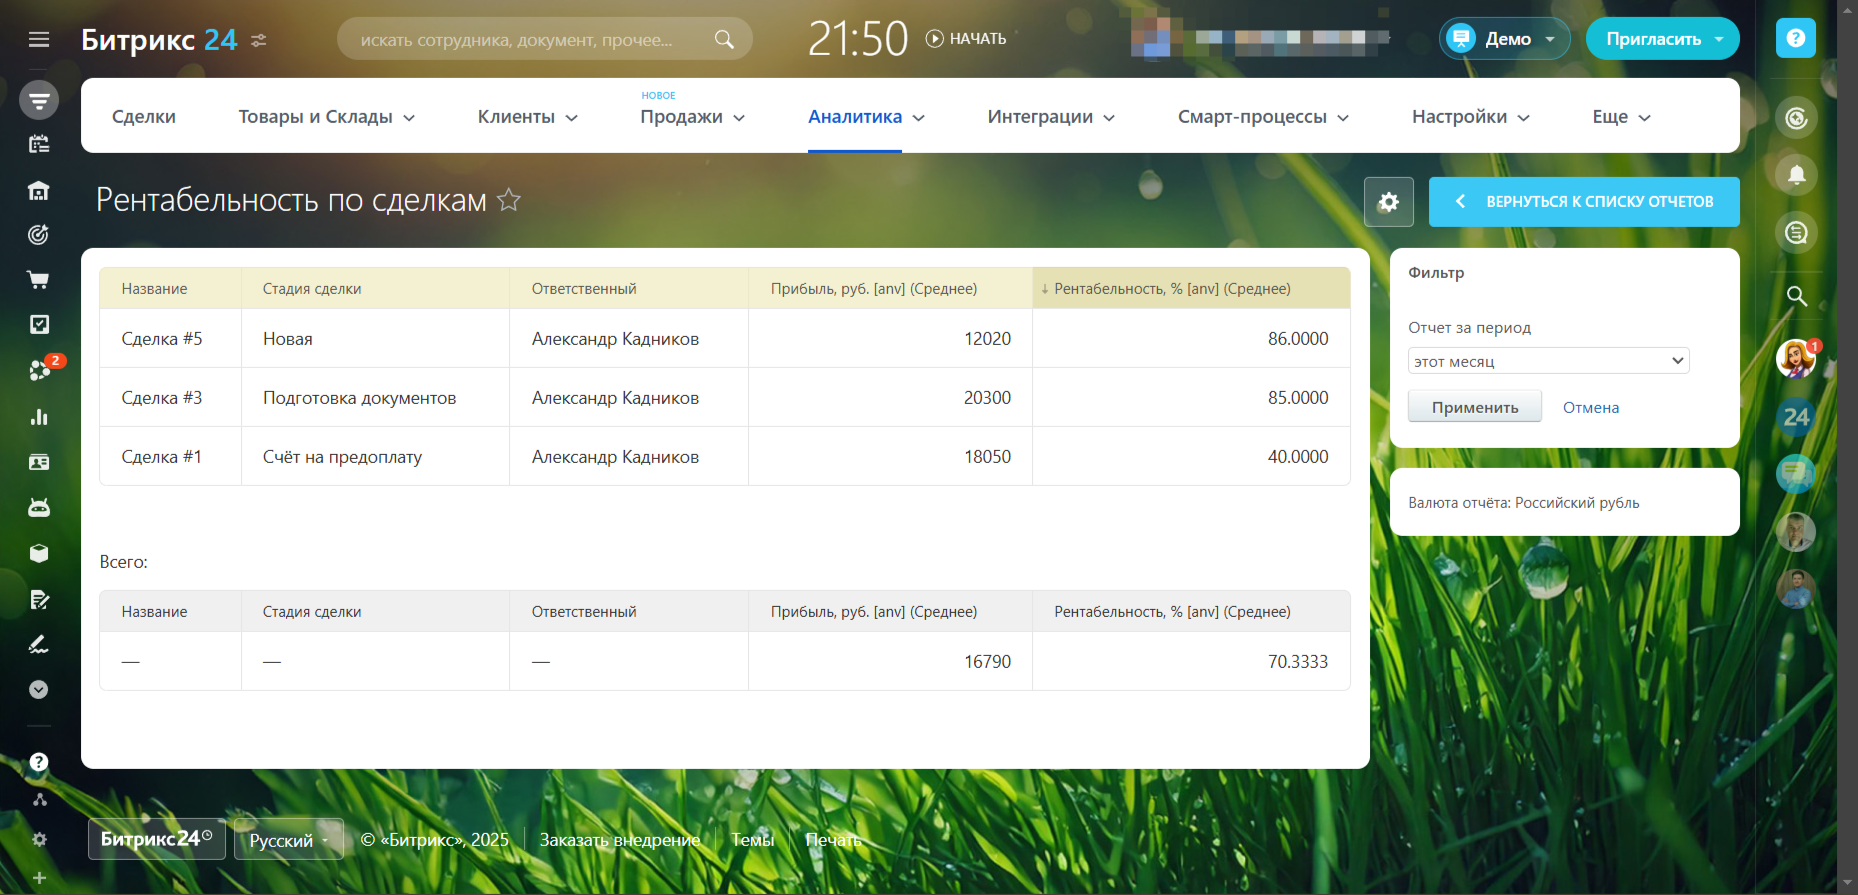Open the hamburger menu at top left
The width and height of the screenshot is (1858, 895).
coord(39,40)
